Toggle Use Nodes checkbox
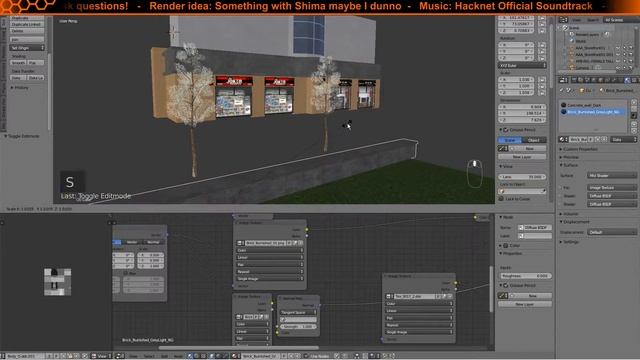640x360 pixels. [x=306, y=356]
